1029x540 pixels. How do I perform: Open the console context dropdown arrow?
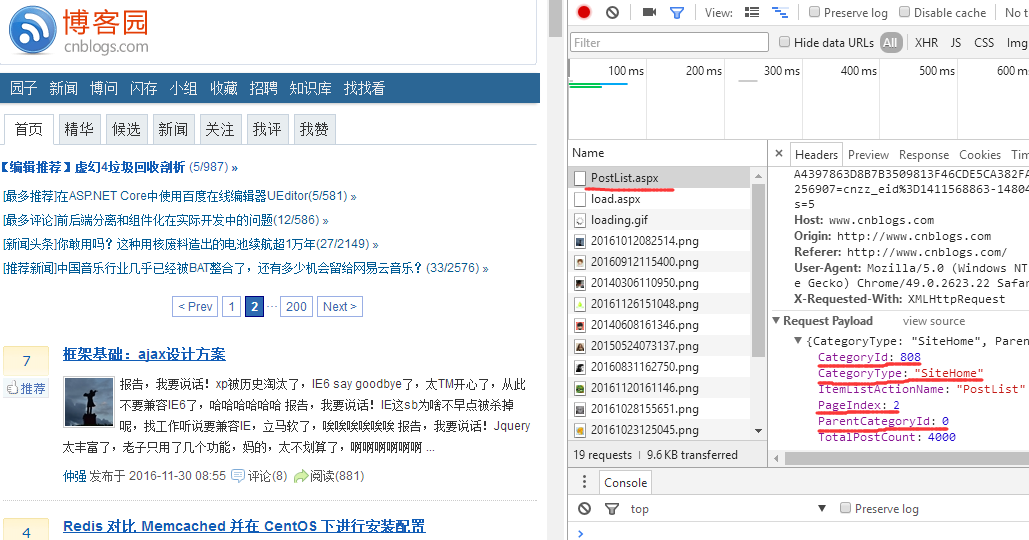pyautogui.click(x=822, y=509)
